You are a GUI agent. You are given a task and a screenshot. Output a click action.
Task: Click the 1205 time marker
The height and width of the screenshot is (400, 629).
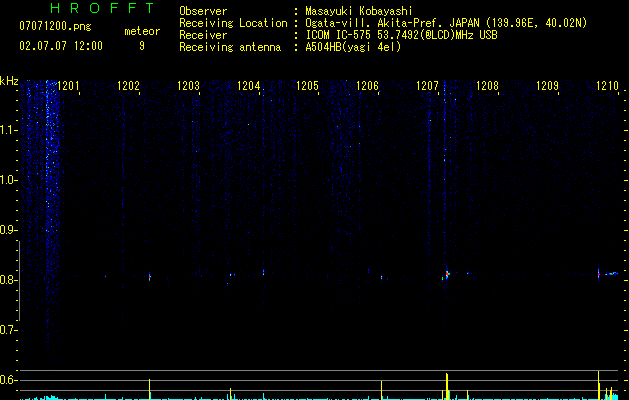[x=308, y=86]
